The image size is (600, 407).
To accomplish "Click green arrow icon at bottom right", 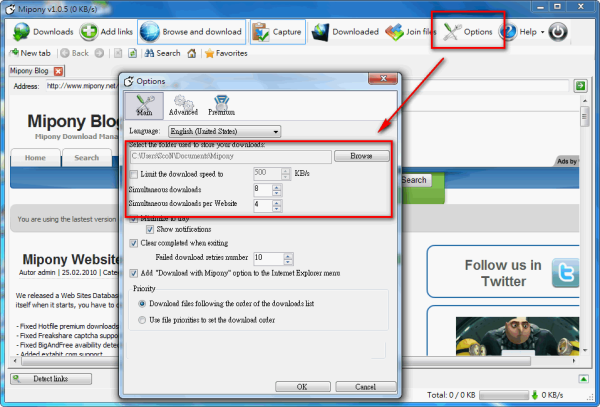I will click(x=584, y=379).
